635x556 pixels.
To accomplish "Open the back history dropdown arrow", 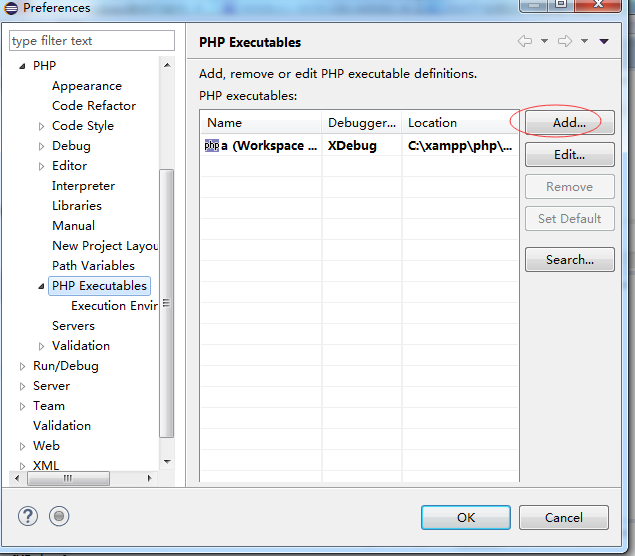I will 544,41.
